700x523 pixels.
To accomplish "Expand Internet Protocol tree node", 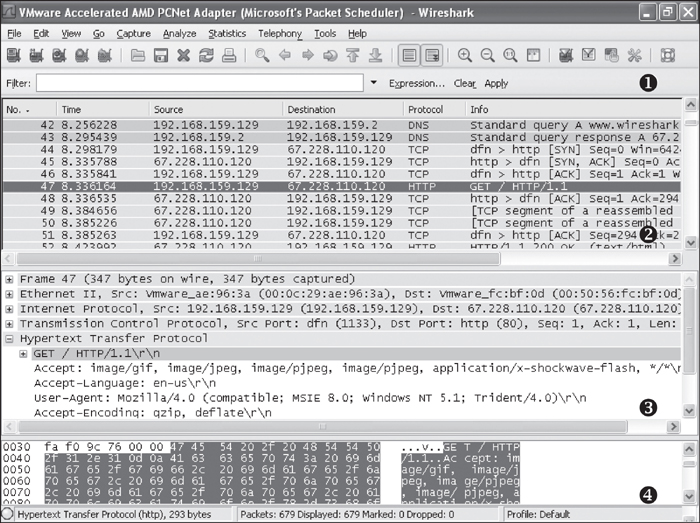I will [x=9, y=309].
